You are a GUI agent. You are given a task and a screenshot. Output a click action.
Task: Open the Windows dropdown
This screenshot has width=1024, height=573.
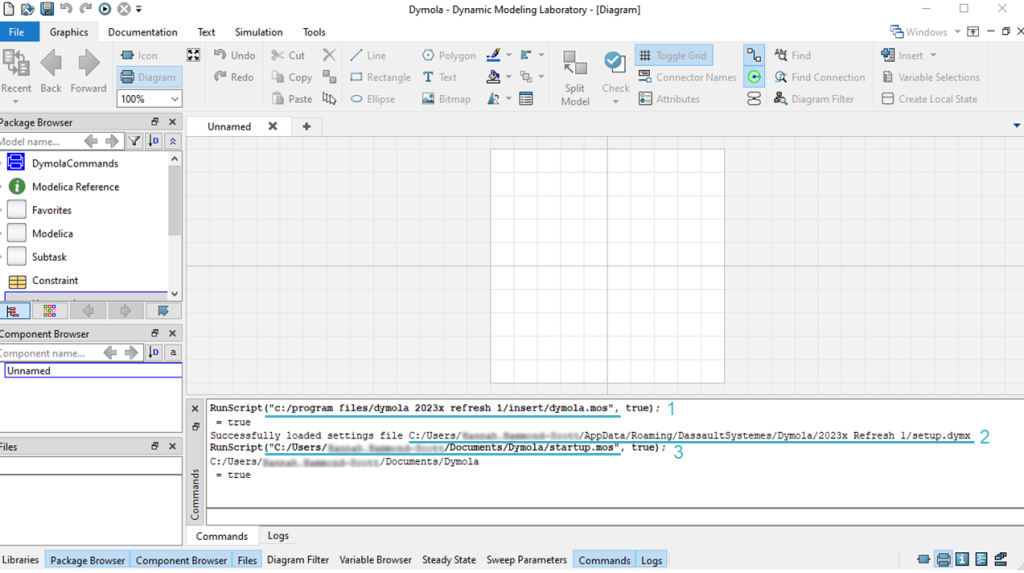(x=925, y=32)
